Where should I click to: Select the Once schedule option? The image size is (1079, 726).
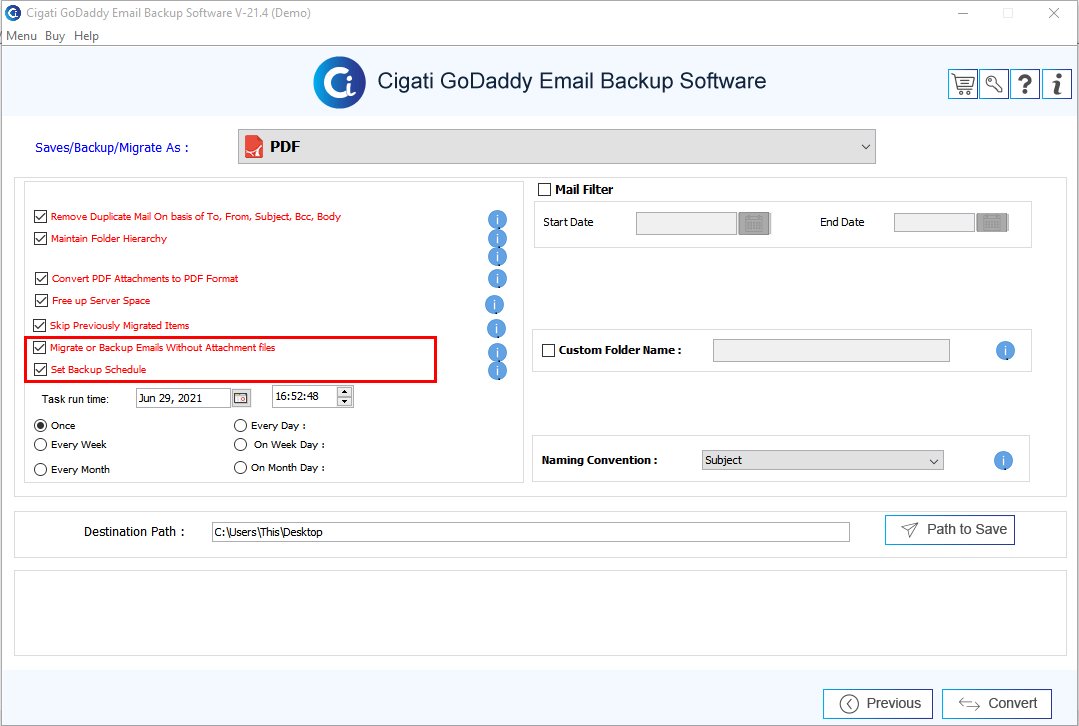41,425
